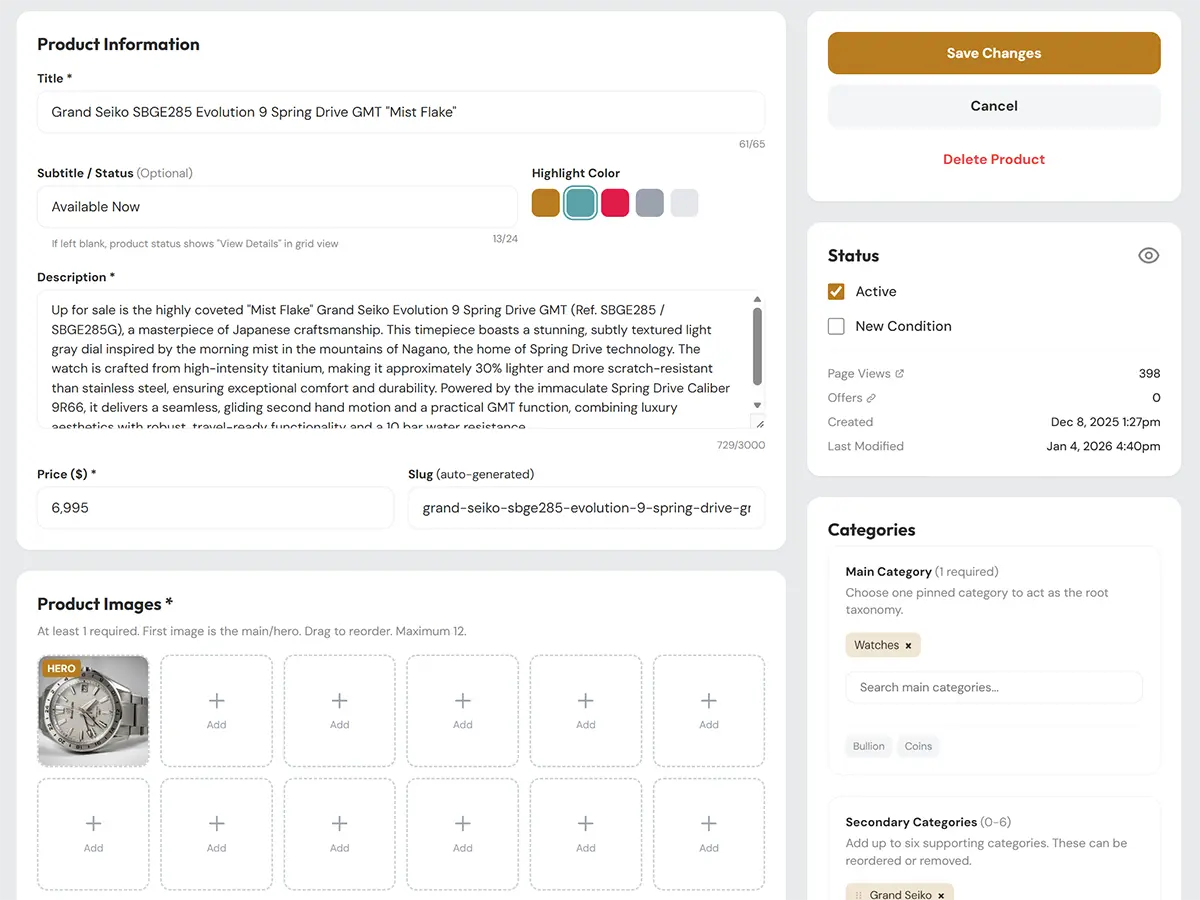The image size is (1200, 900).
Task: Uncheck the Active status checkbox
Action: point(836,292)
